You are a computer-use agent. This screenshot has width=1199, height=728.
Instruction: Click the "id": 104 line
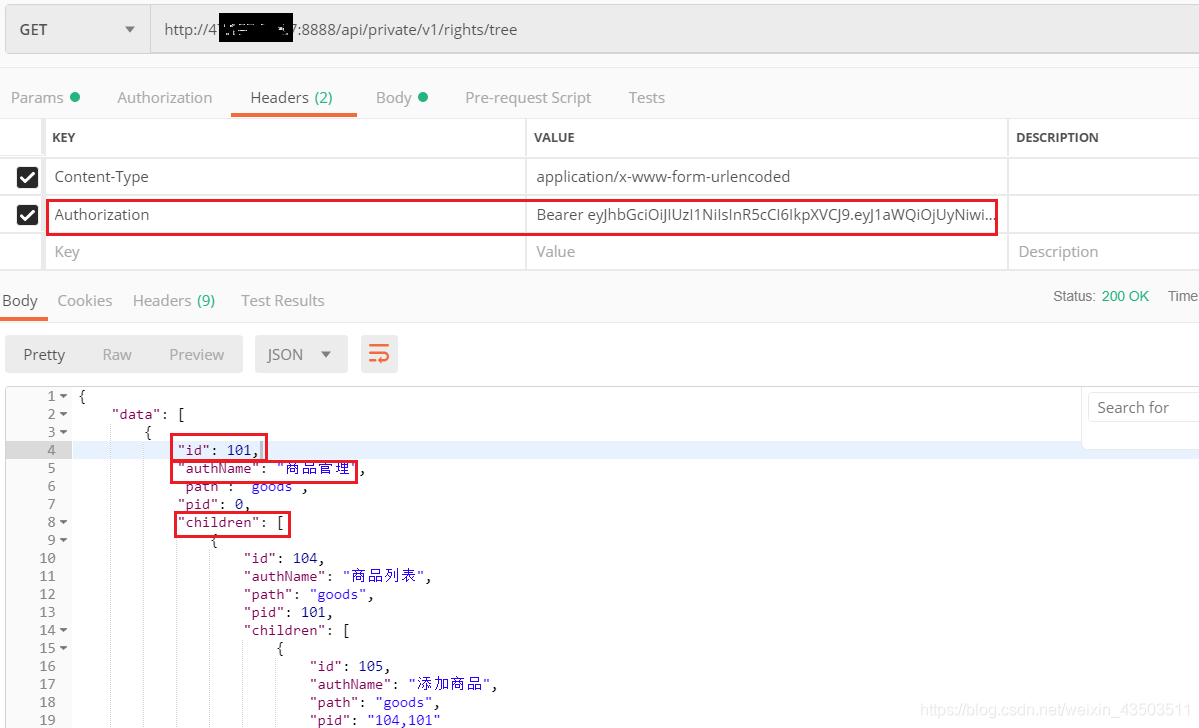pos(284,558)
